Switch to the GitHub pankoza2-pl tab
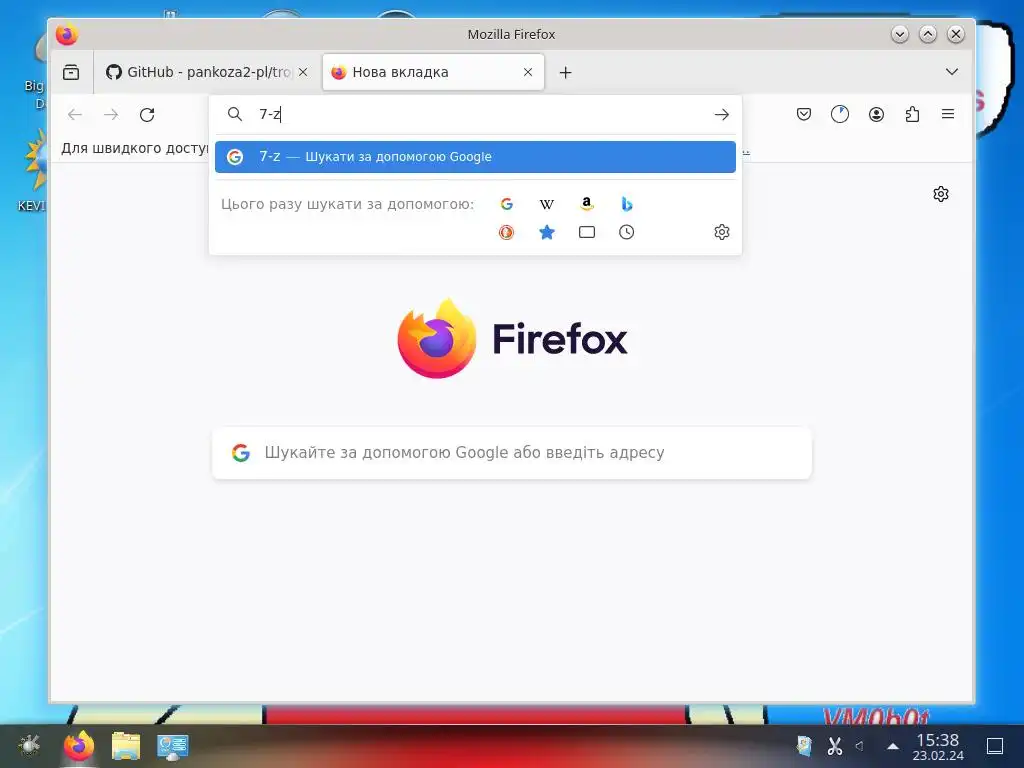Image resolution: width=1024 pixels, height=768 pixels. 206,72
